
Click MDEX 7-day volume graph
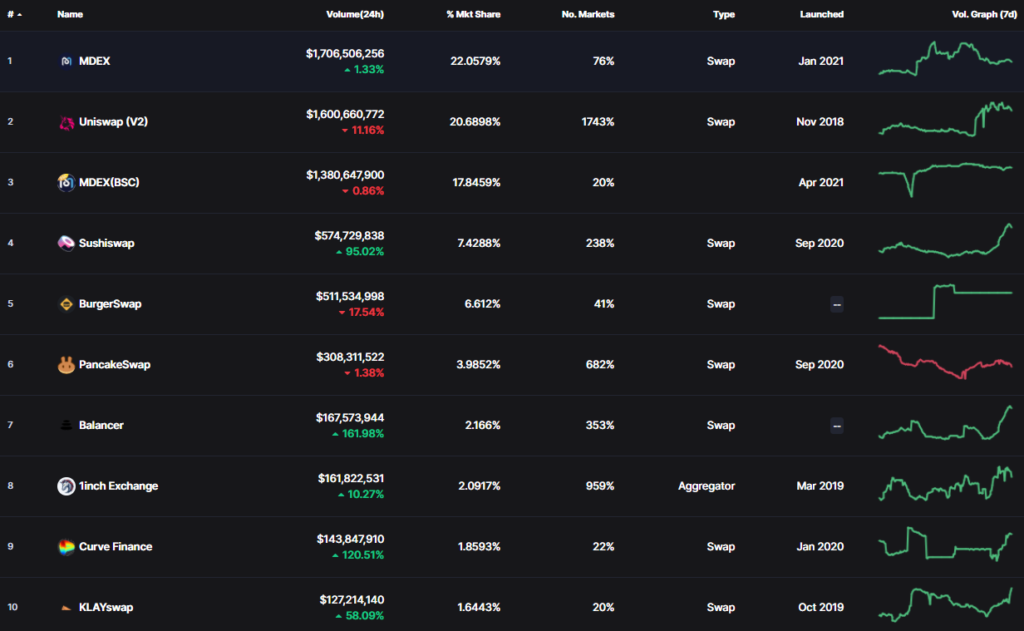[x=946, y=59]
